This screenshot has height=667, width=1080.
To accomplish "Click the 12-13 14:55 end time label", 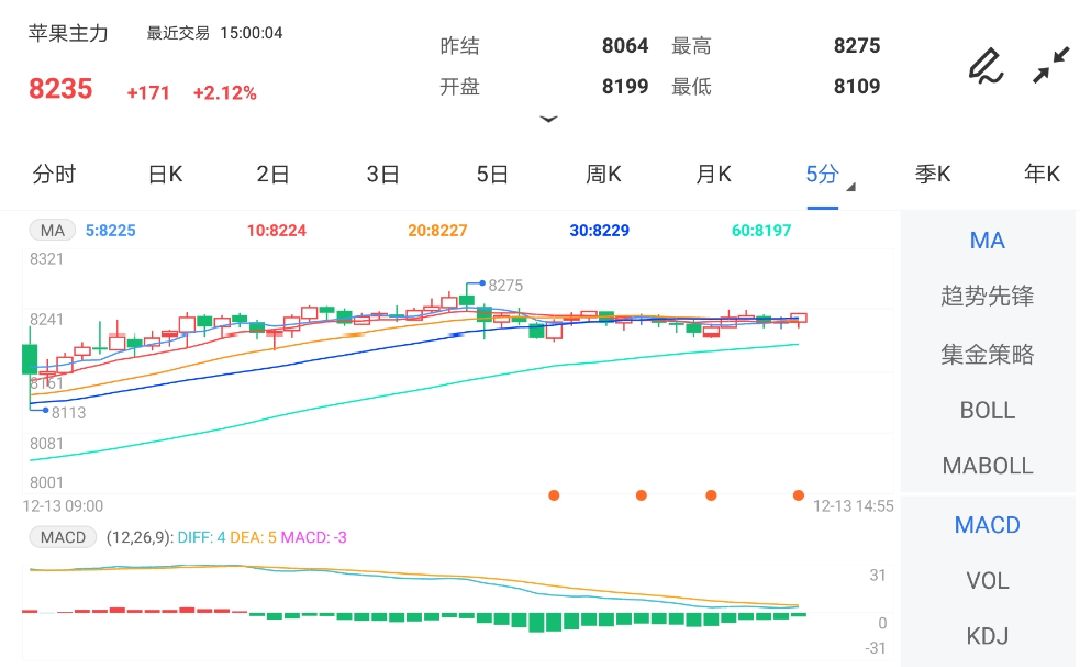I will click(853, 506).
